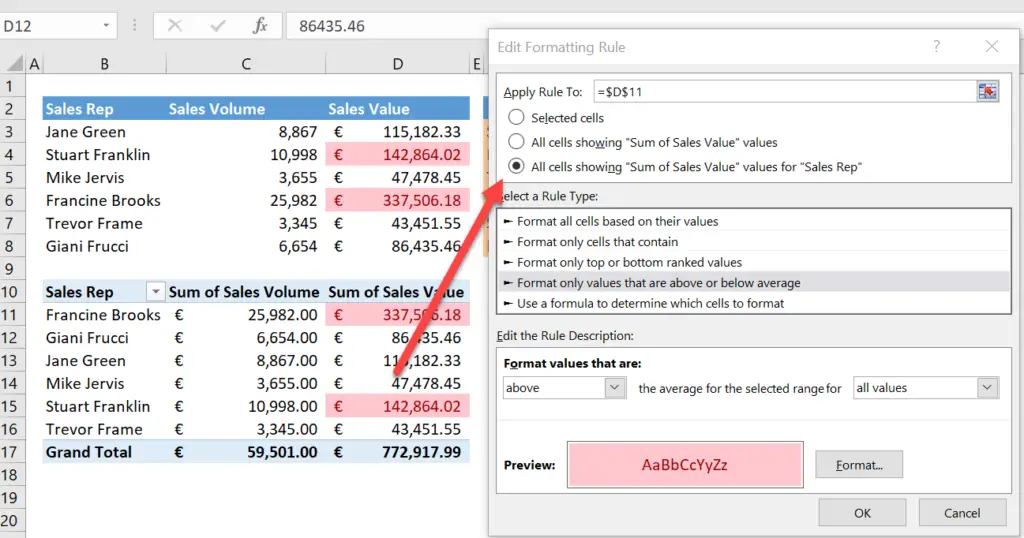Open the "all values" dropdown
Screen dimensions: 1024x538
point(987,388)
